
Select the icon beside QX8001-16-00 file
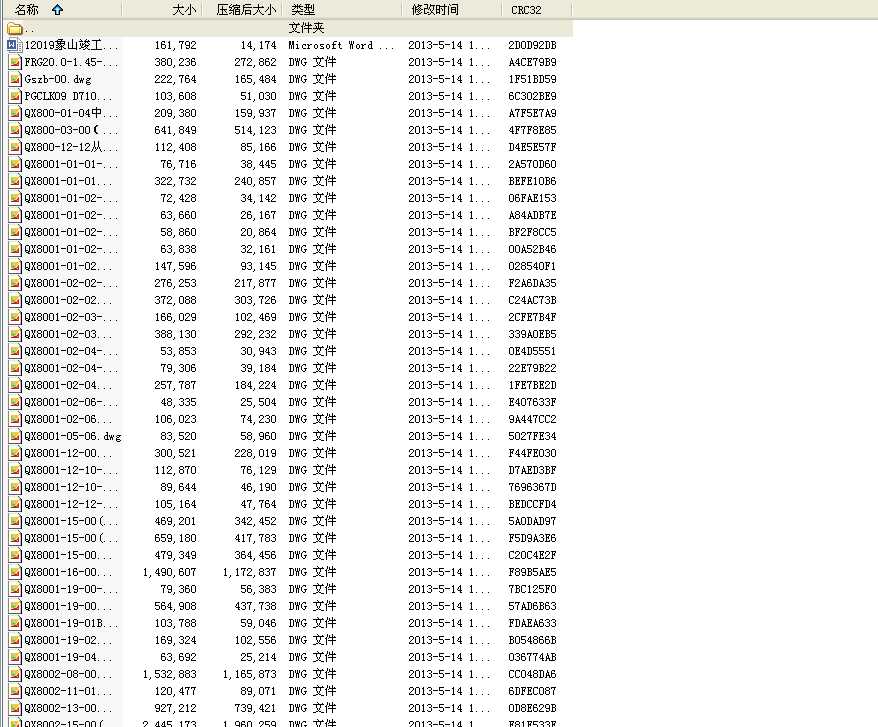click(16, 572)
